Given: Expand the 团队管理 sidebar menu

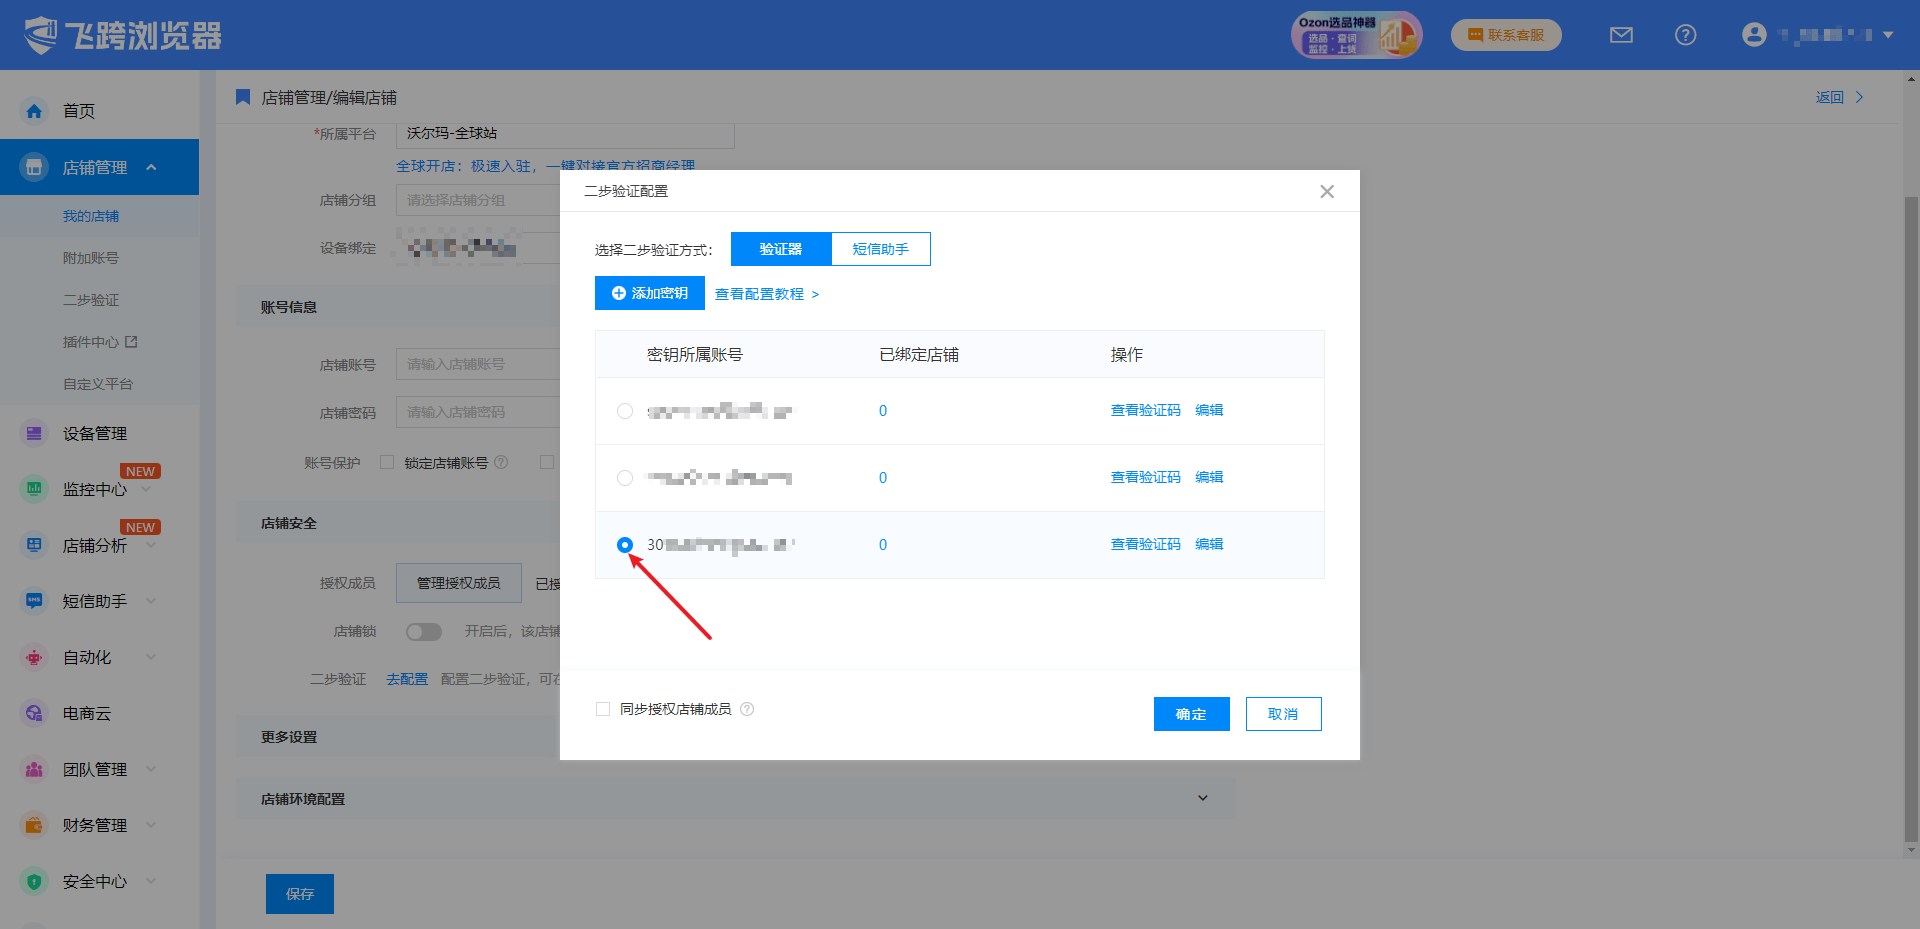Looking at the screenshot, I should tap(150, 769).
